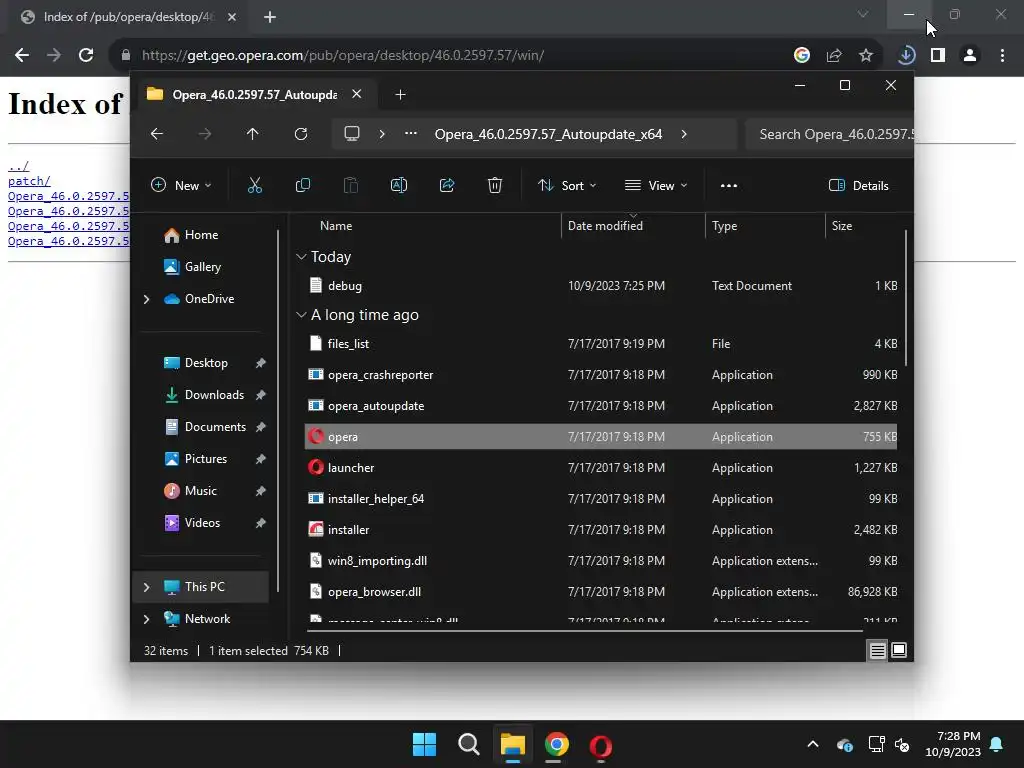
Task: Sort by the Type column header
Action: (724, 226)
